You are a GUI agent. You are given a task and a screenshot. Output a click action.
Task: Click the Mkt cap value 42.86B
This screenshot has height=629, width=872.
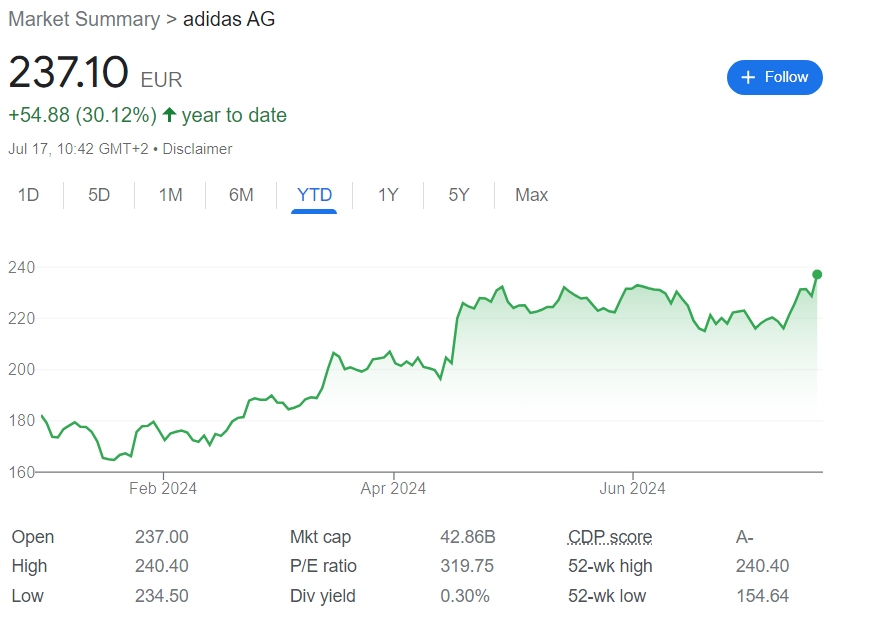coord(468,537)
